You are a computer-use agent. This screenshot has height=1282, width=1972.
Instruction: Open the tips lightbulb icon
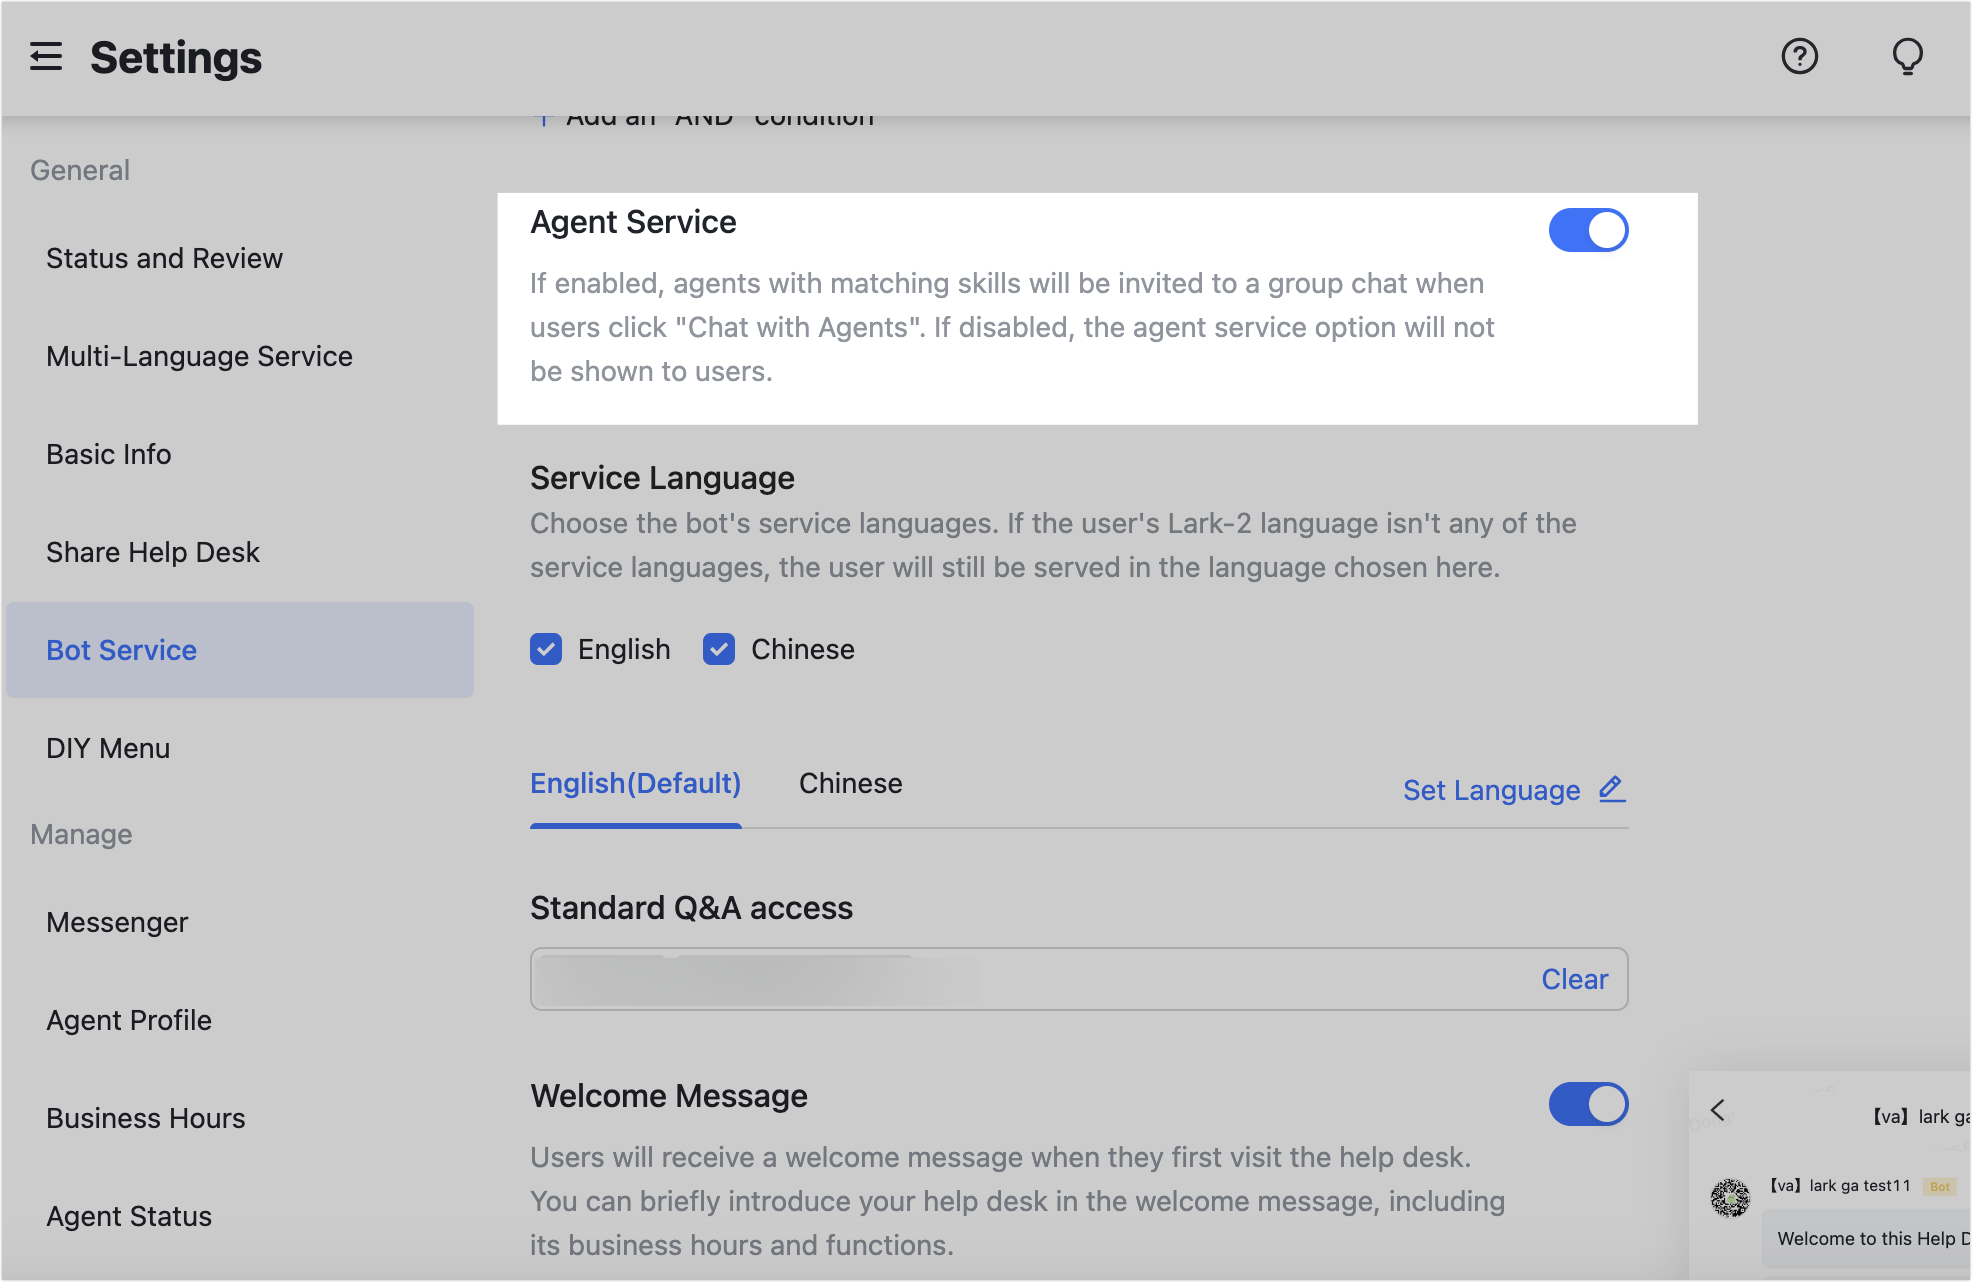1906,56
